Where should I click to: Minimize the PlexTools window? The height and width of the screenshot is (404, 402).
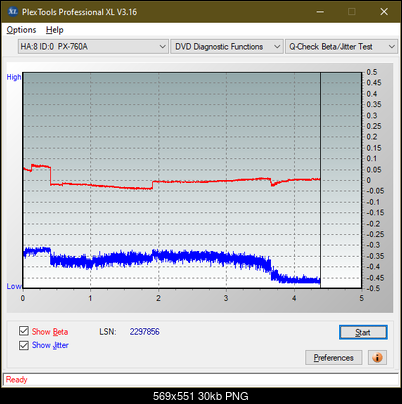pyautogui.click(x=320, y=12)
